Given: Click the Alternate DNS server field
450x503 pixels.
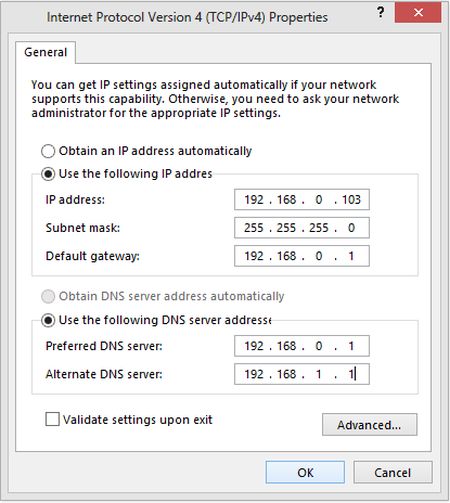Looking at the screenshot, I should tap(302, 374).
